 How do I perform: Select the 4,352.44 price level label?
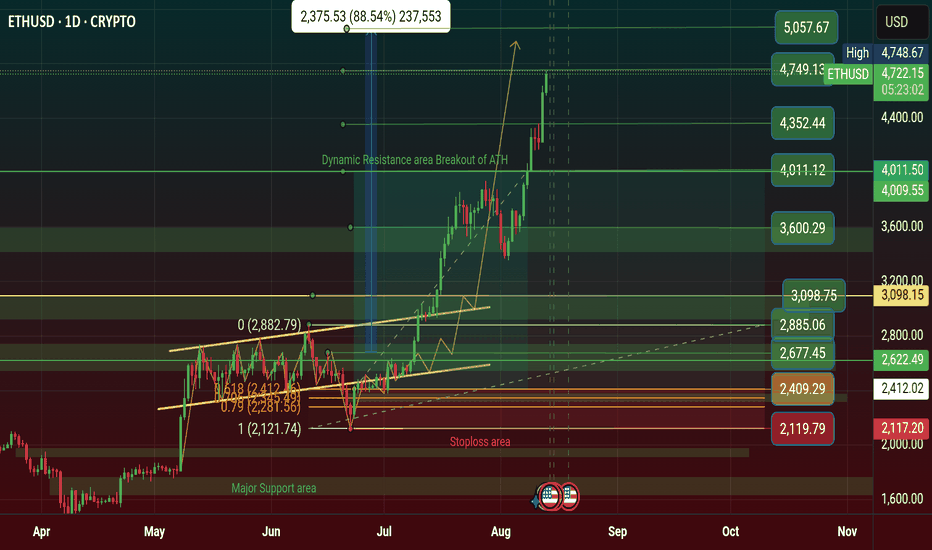point(802,123)
